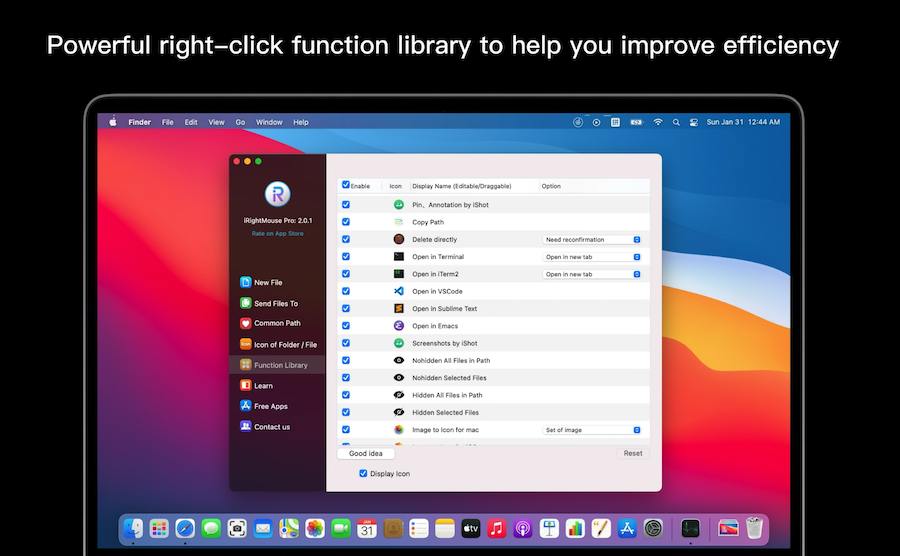900x556 pixels.
Task: Click eye icon for Nohidden All Files
Action: coord(399,360)
